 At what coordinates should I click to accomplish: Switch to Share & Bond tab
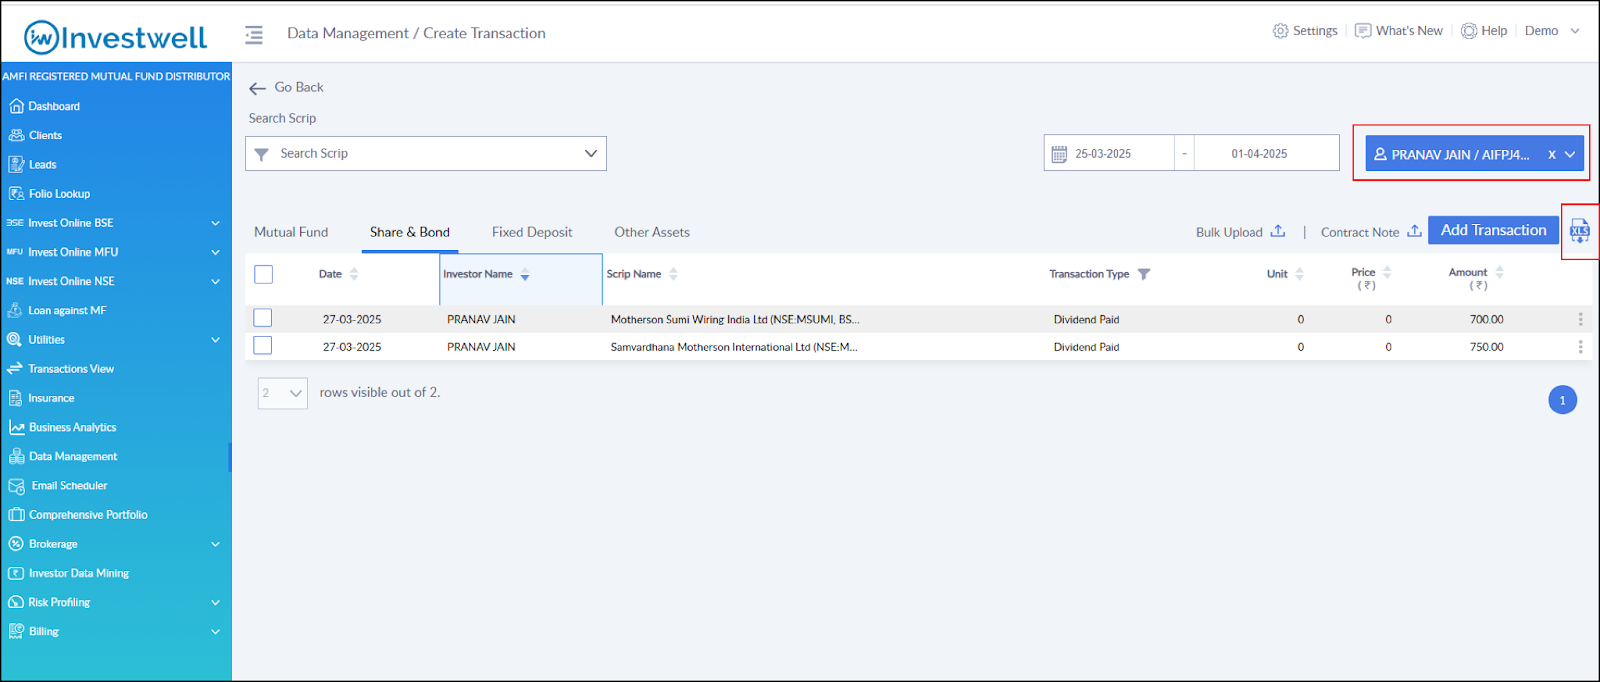(x=410, y=232)
